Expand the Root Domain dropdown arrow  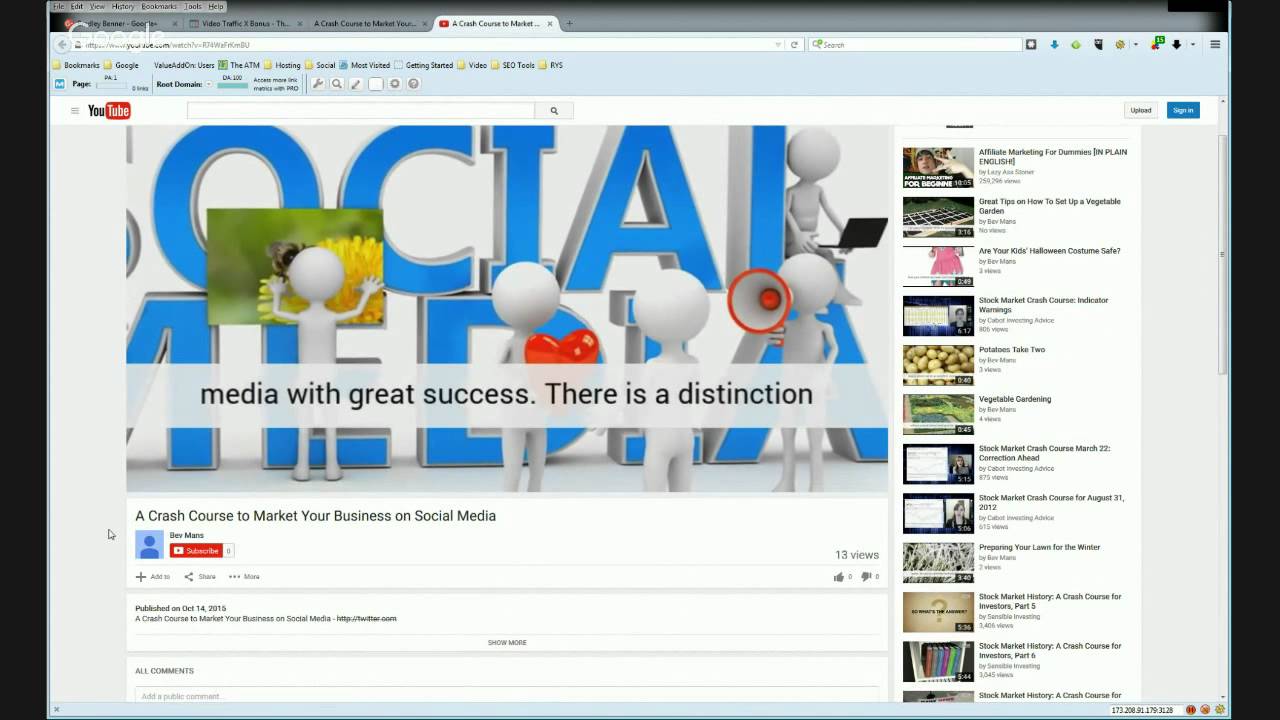(x=208, y=85)
